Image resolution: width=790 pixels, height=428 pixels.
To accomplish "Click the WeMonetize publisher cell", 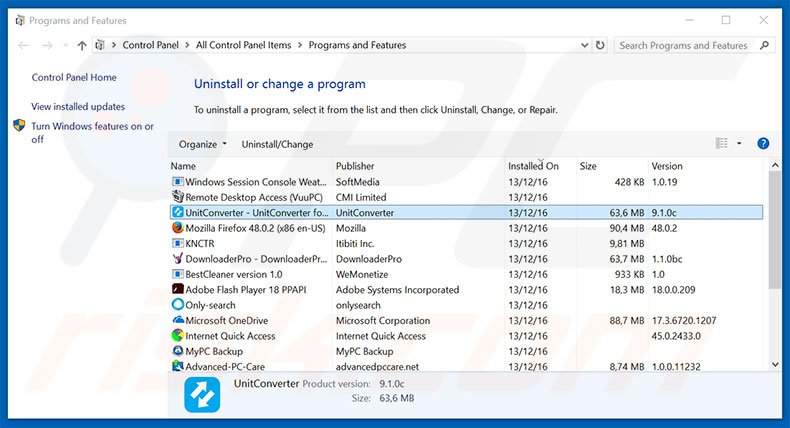I will click(x=362, y=274).
